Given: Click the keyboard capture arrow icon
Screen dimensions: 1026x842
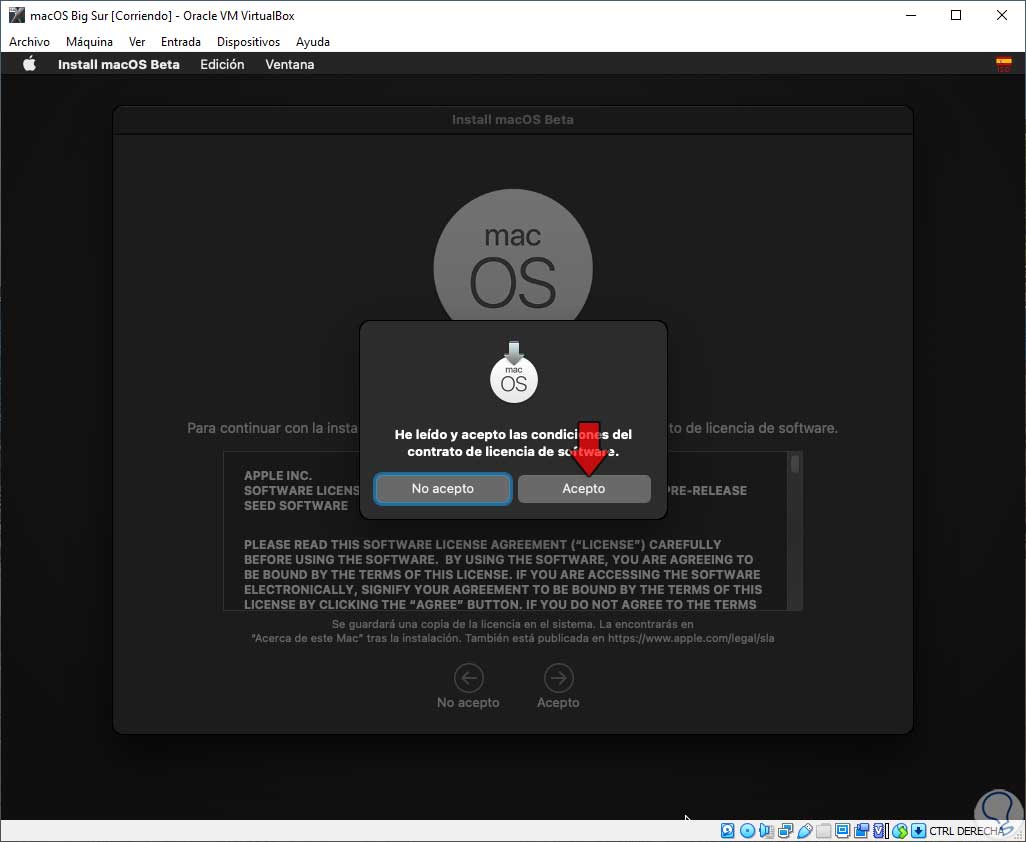Looking at the screenshot, I should (918, 831).
